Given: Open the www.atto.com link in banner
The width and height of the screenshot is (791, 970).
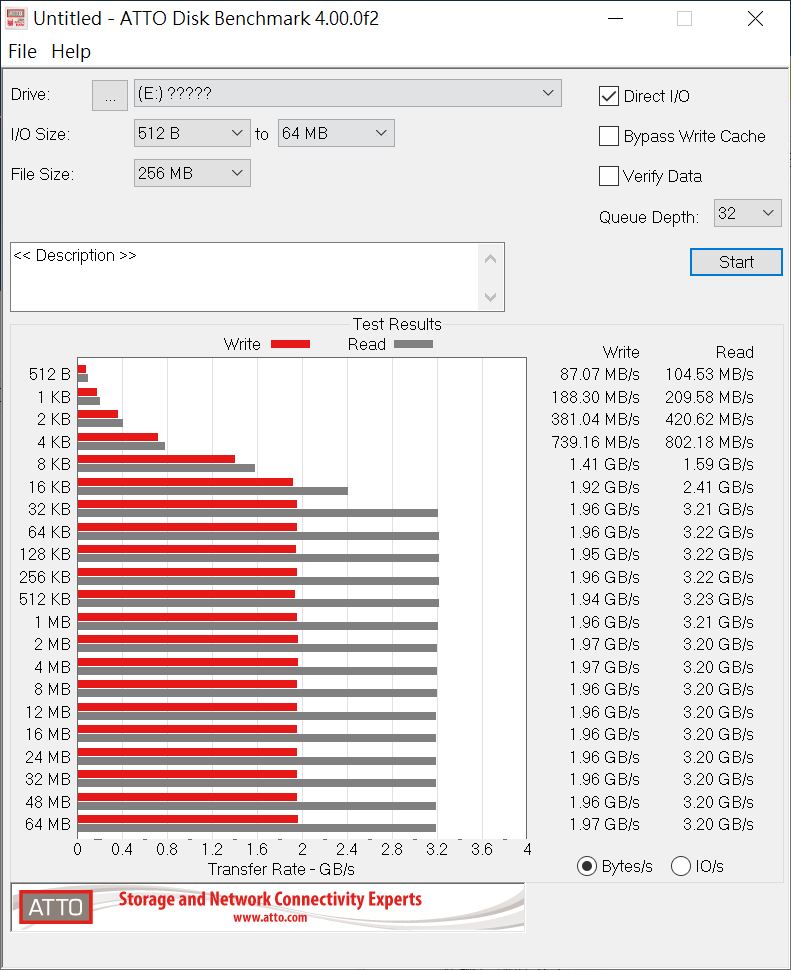Looking at the screenshot, I should click(x=270, y=917).
